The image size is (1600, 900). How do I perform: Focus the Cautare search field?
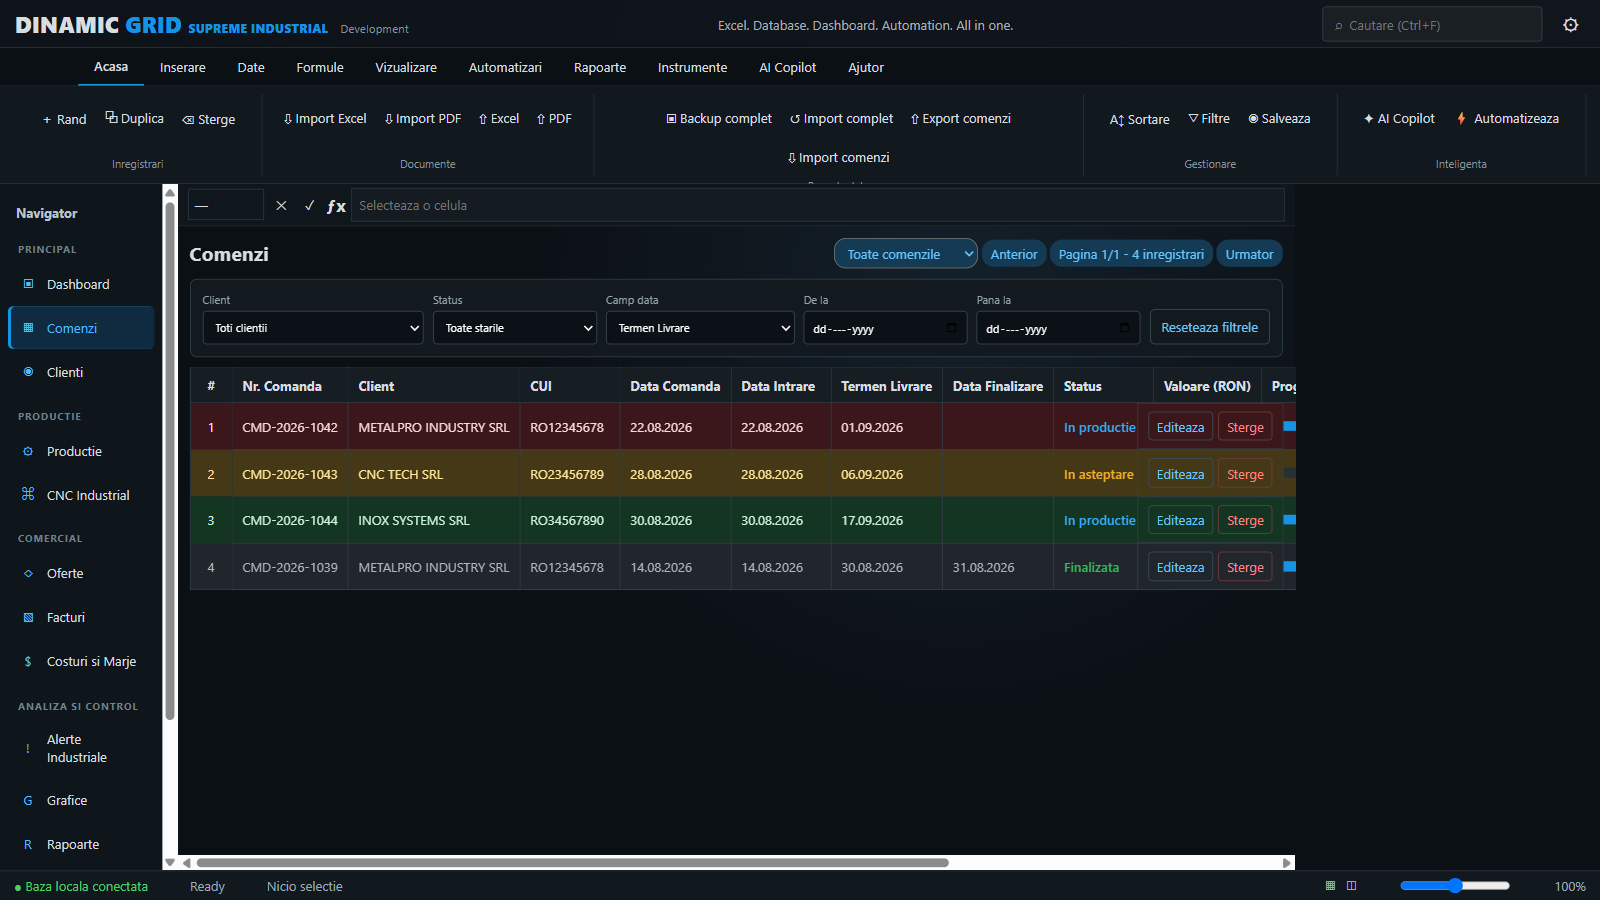[1432, 25]
